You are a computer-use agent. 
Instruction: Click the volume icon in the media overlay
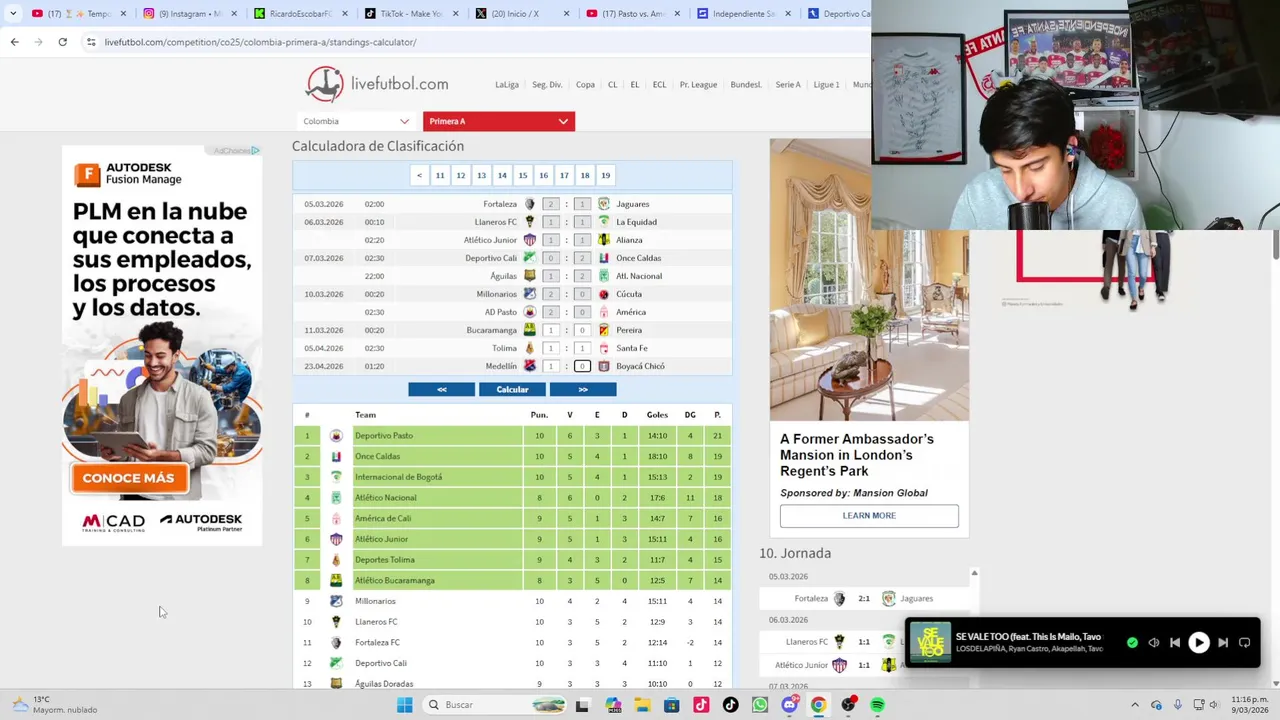tap(1153, 643)
